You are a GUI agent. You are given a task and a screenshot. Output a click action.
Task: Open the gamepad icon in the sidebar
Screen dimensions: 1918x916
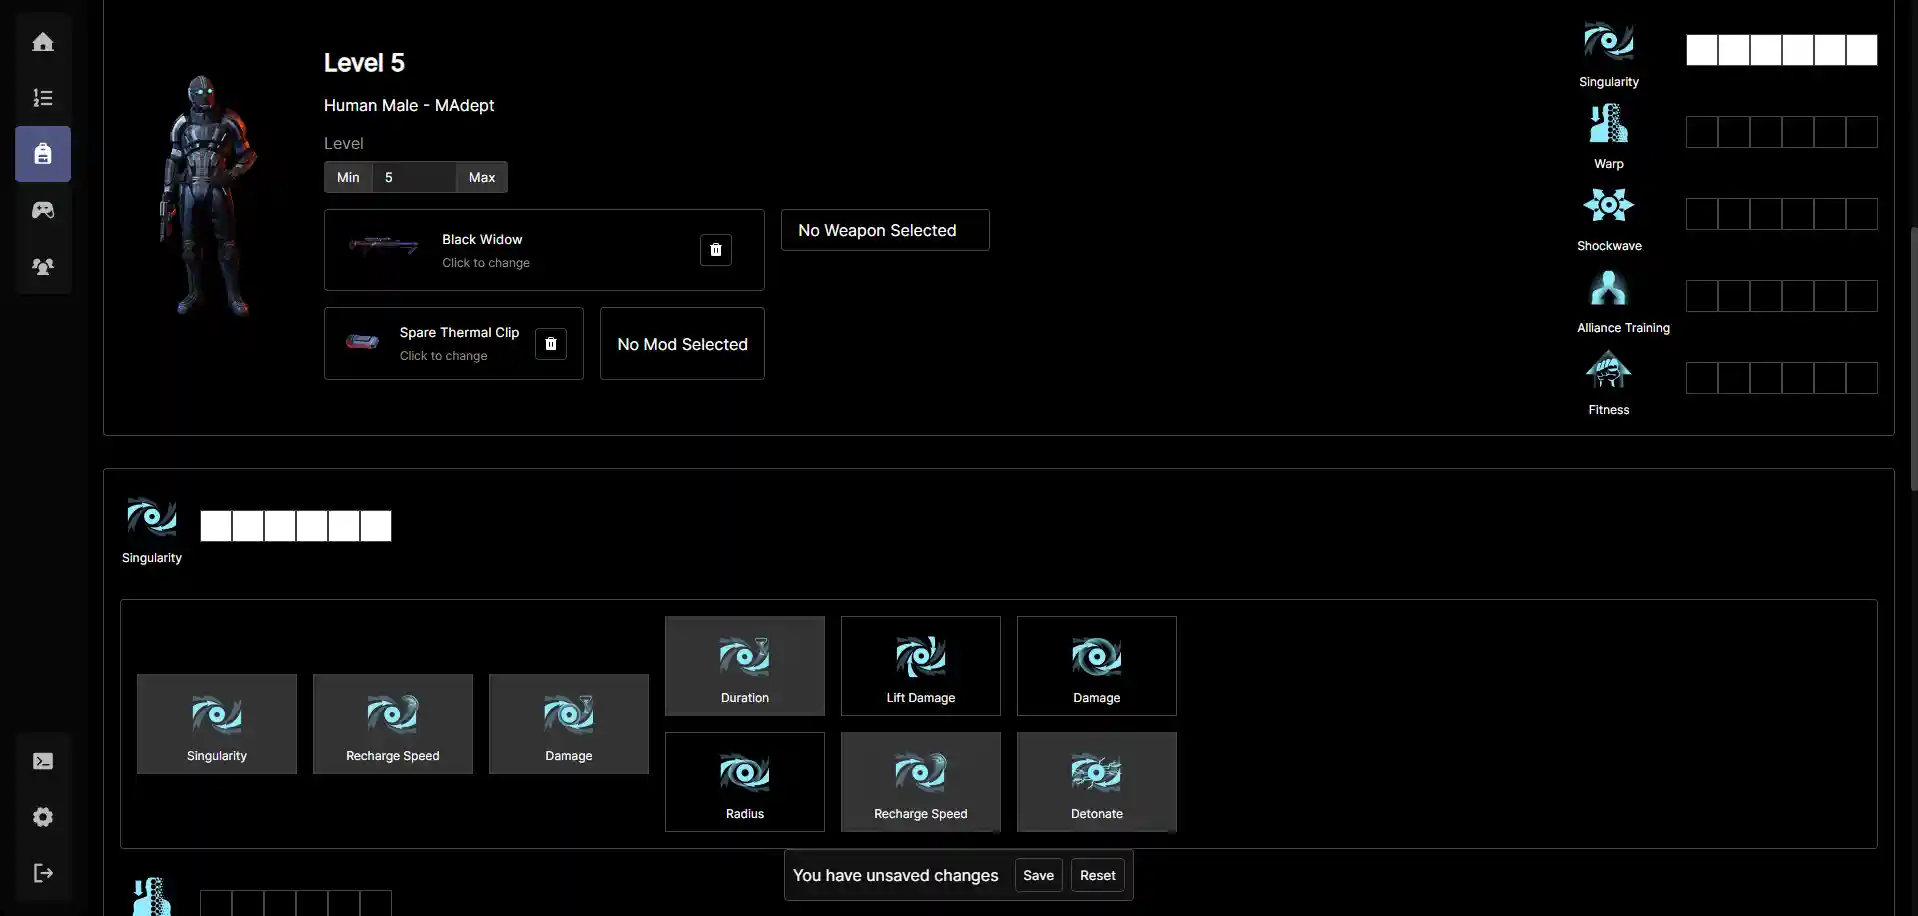43,210
